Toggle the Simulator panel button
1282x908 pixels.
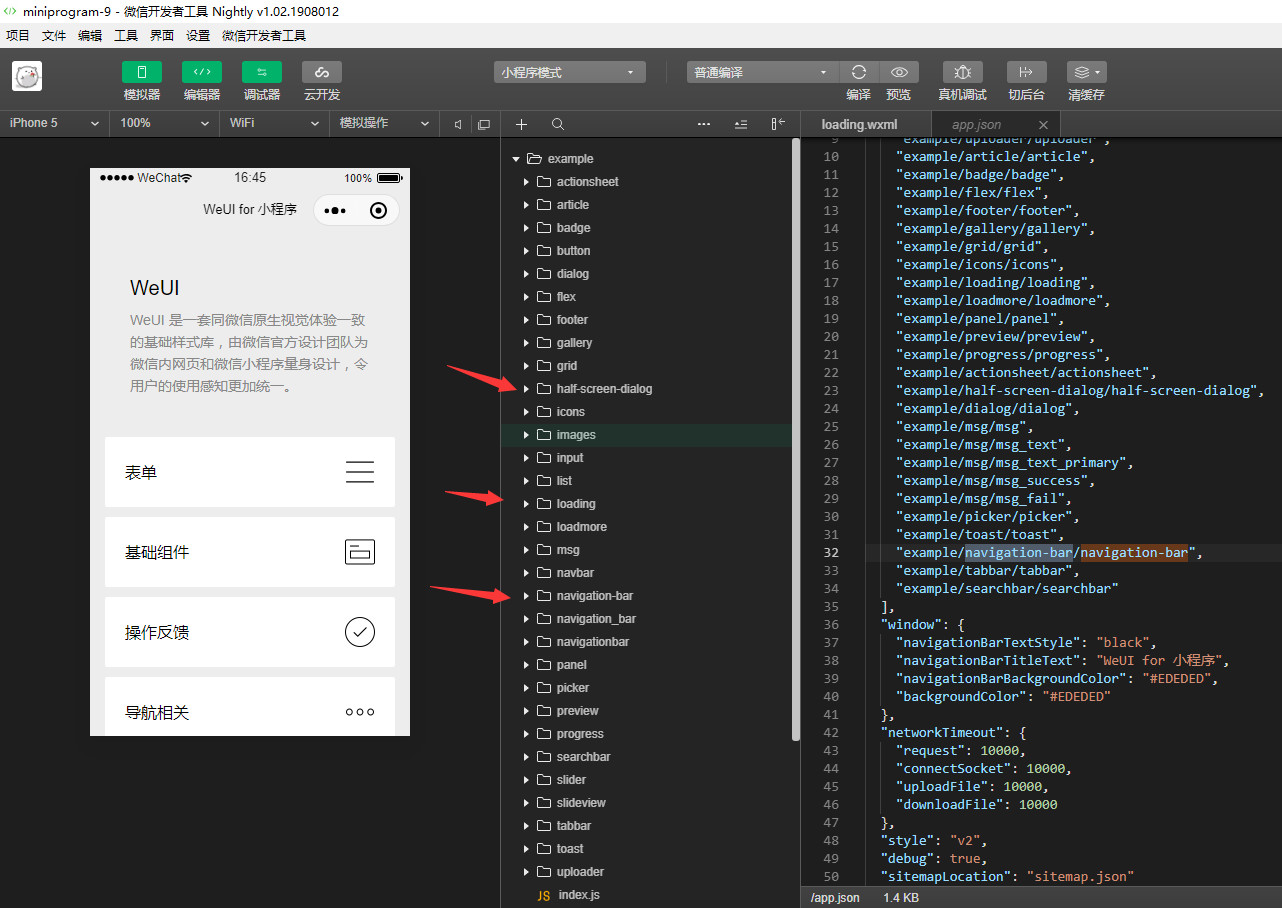pos(141,72)
